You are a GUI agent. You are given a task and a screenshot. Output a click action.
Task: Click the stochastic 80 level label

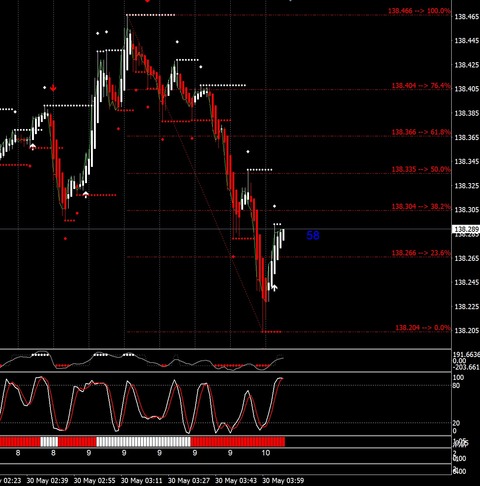point(456,386)
